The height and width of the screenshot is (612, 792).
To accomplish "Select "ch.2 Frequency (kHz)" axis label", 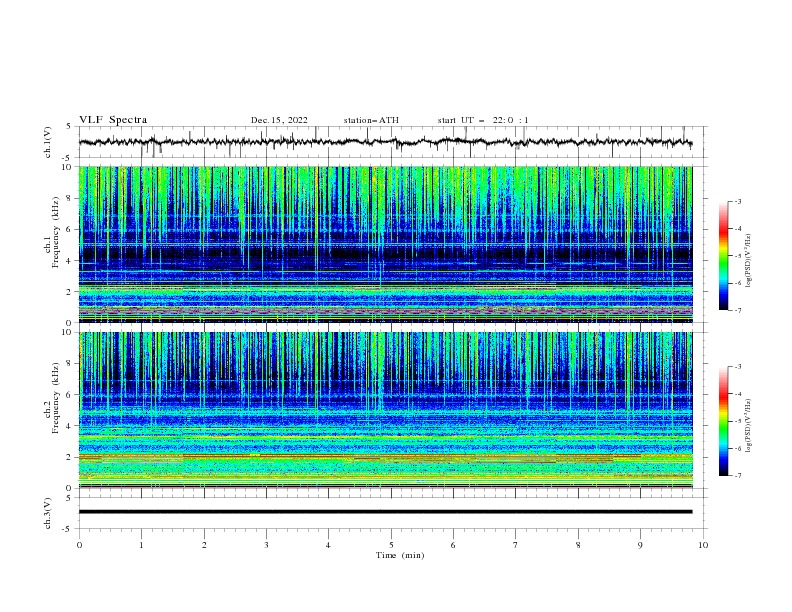I will pyautogui.click(x=52, y=397).
